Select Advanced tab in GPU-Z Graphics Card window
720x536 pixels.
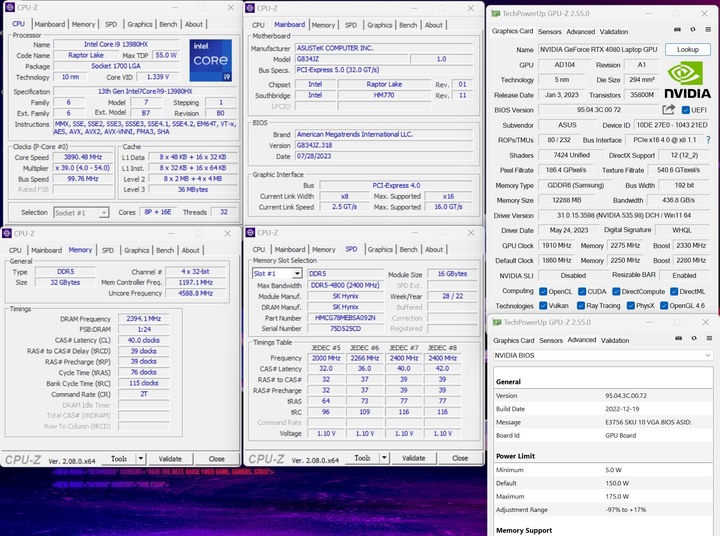click(580, 32)
